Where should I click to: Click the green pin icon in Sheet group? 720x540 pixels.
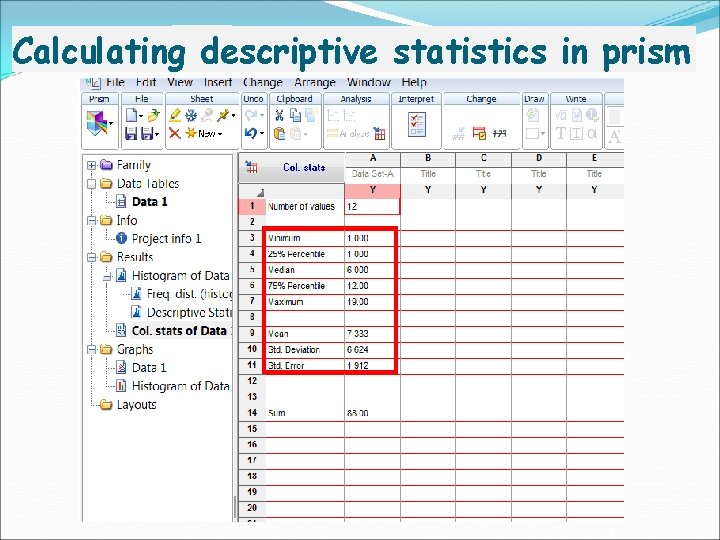[223, 115]
